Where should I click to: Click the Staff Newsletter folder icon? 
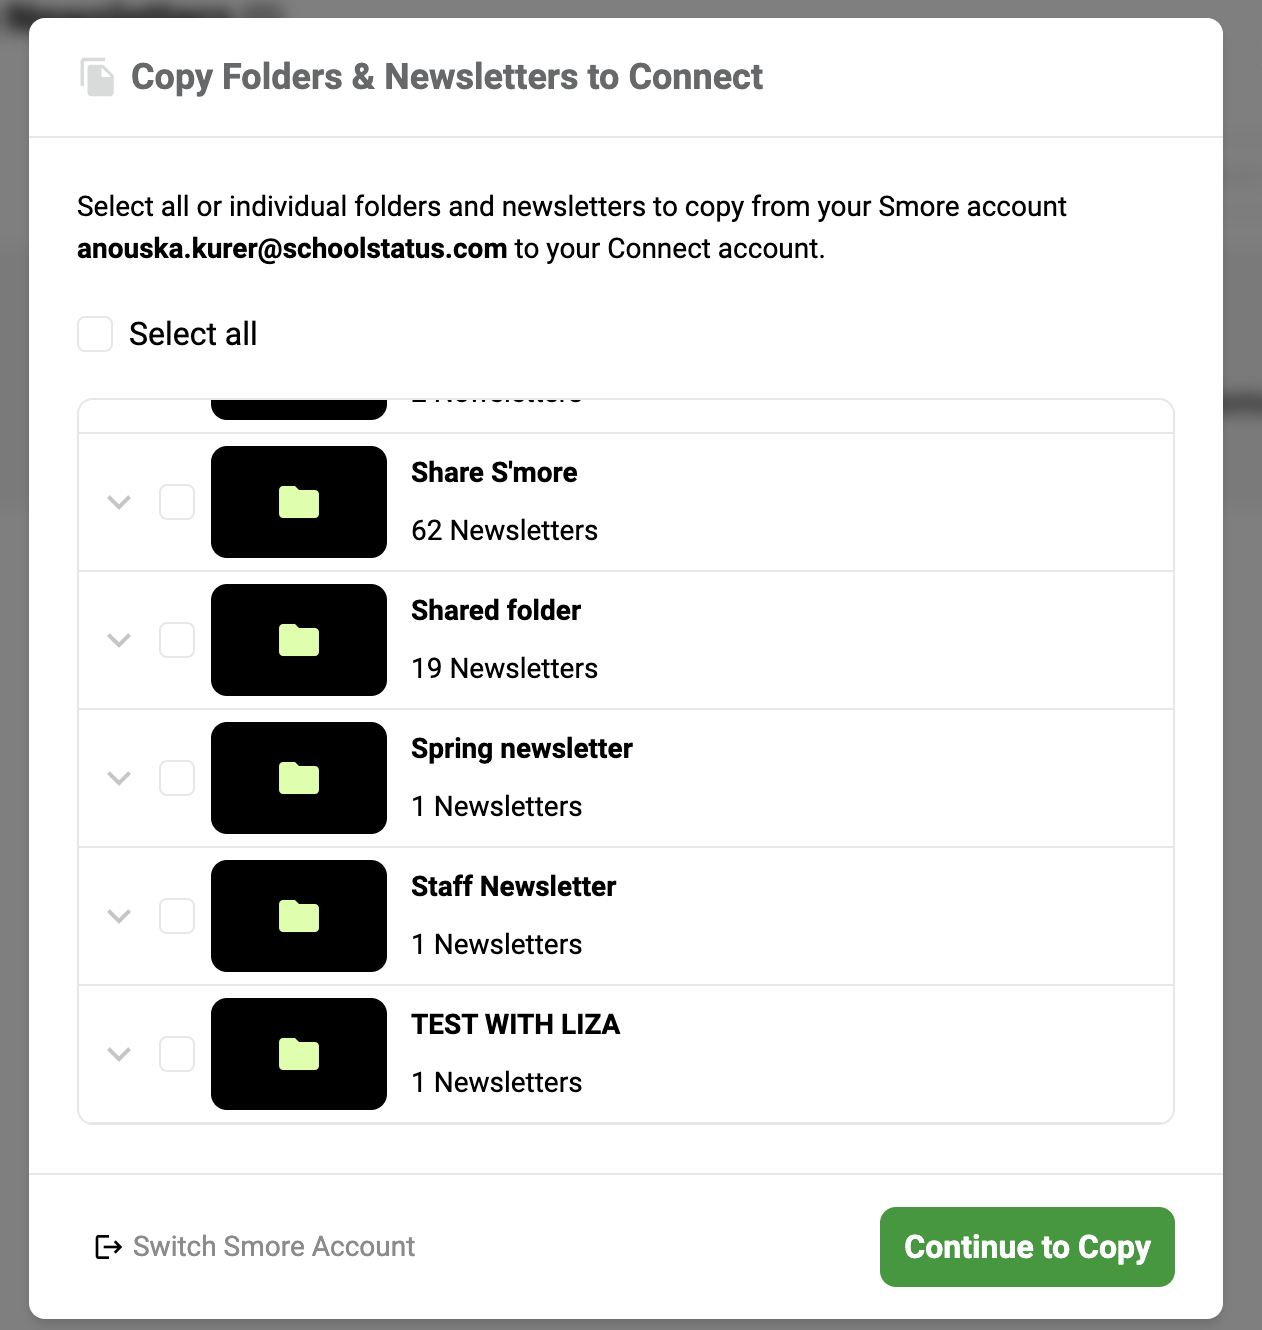299,916
